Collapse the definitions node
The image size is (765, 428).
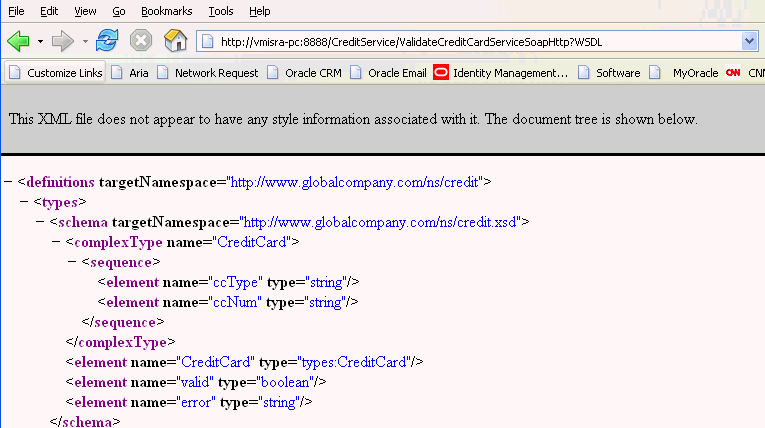[x=8, y=182]
